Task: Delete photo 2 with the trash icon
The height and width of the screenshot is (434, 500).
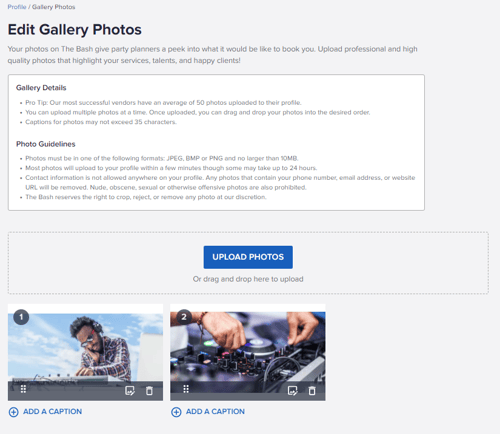Action: tap(312, 391)
